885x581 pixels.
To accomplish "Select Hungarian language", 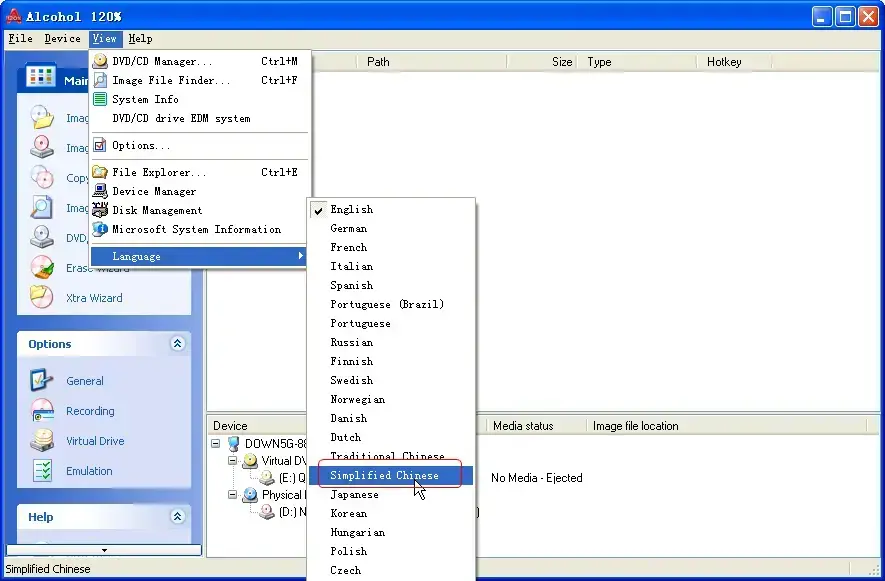I will [x=391, y=532].
